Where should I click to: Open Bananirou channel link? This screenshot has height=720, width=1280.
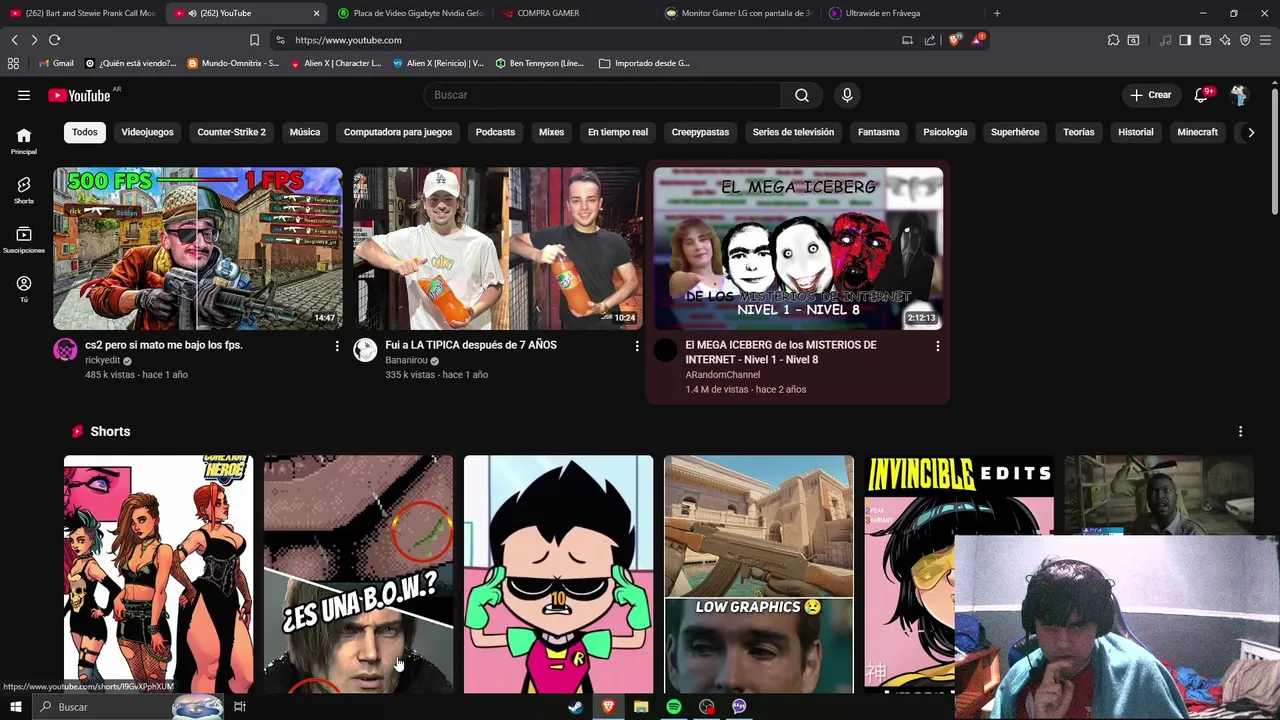[406, 360]
